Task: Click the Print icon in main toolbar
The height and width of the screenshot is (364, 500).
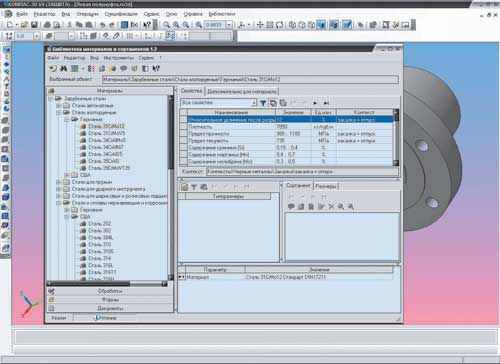Action: (47, 25)
